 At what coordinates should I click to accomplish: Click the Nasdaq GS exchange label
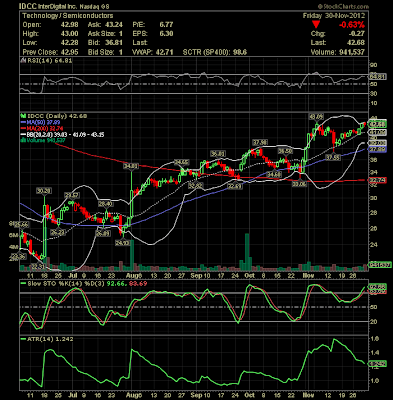coord(94,7)
